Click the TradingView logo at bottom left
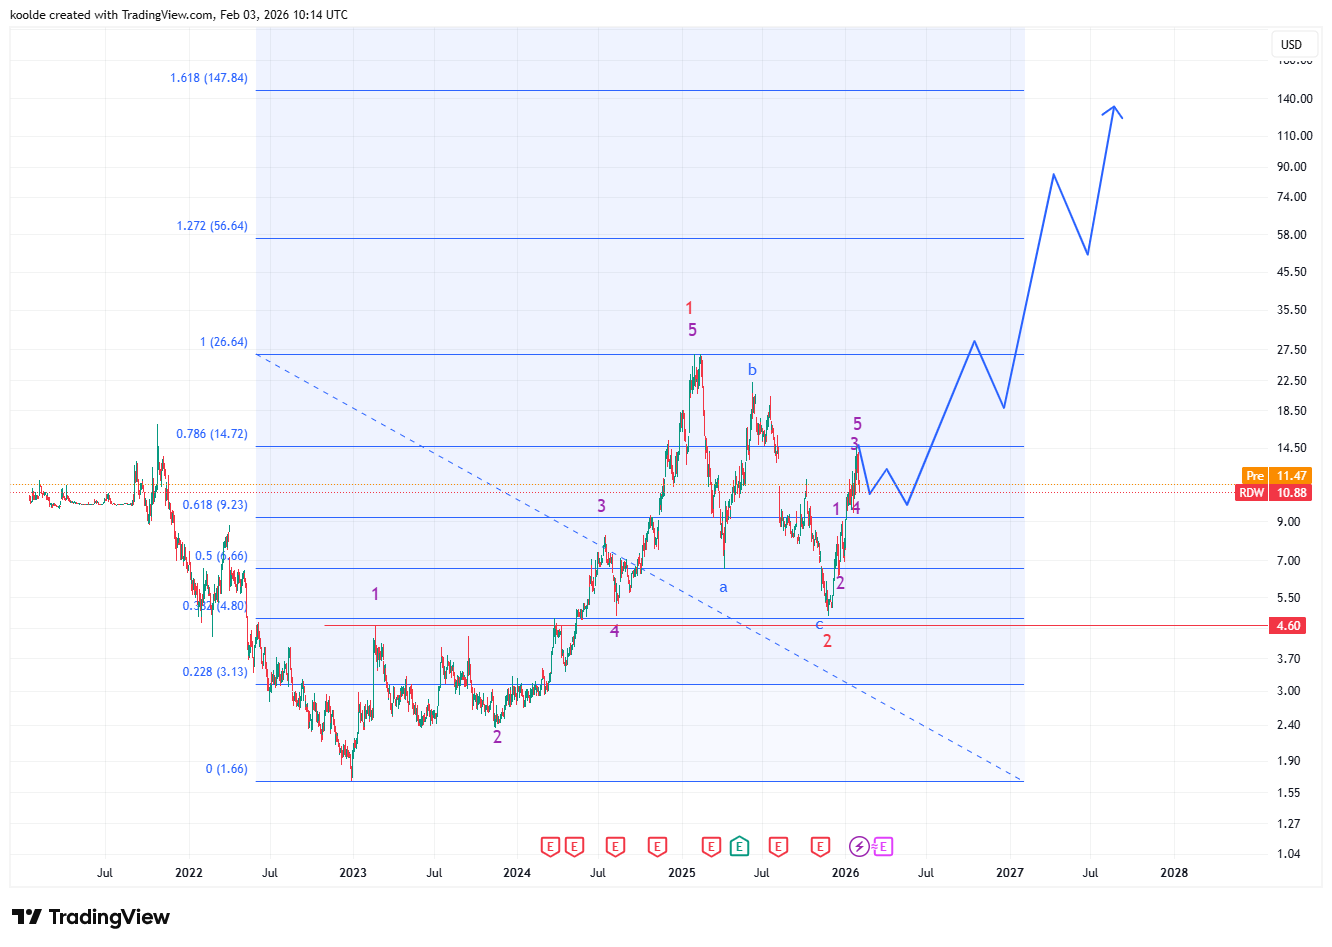This screenshot has height=947, width=1332. [x=91, y=917]
